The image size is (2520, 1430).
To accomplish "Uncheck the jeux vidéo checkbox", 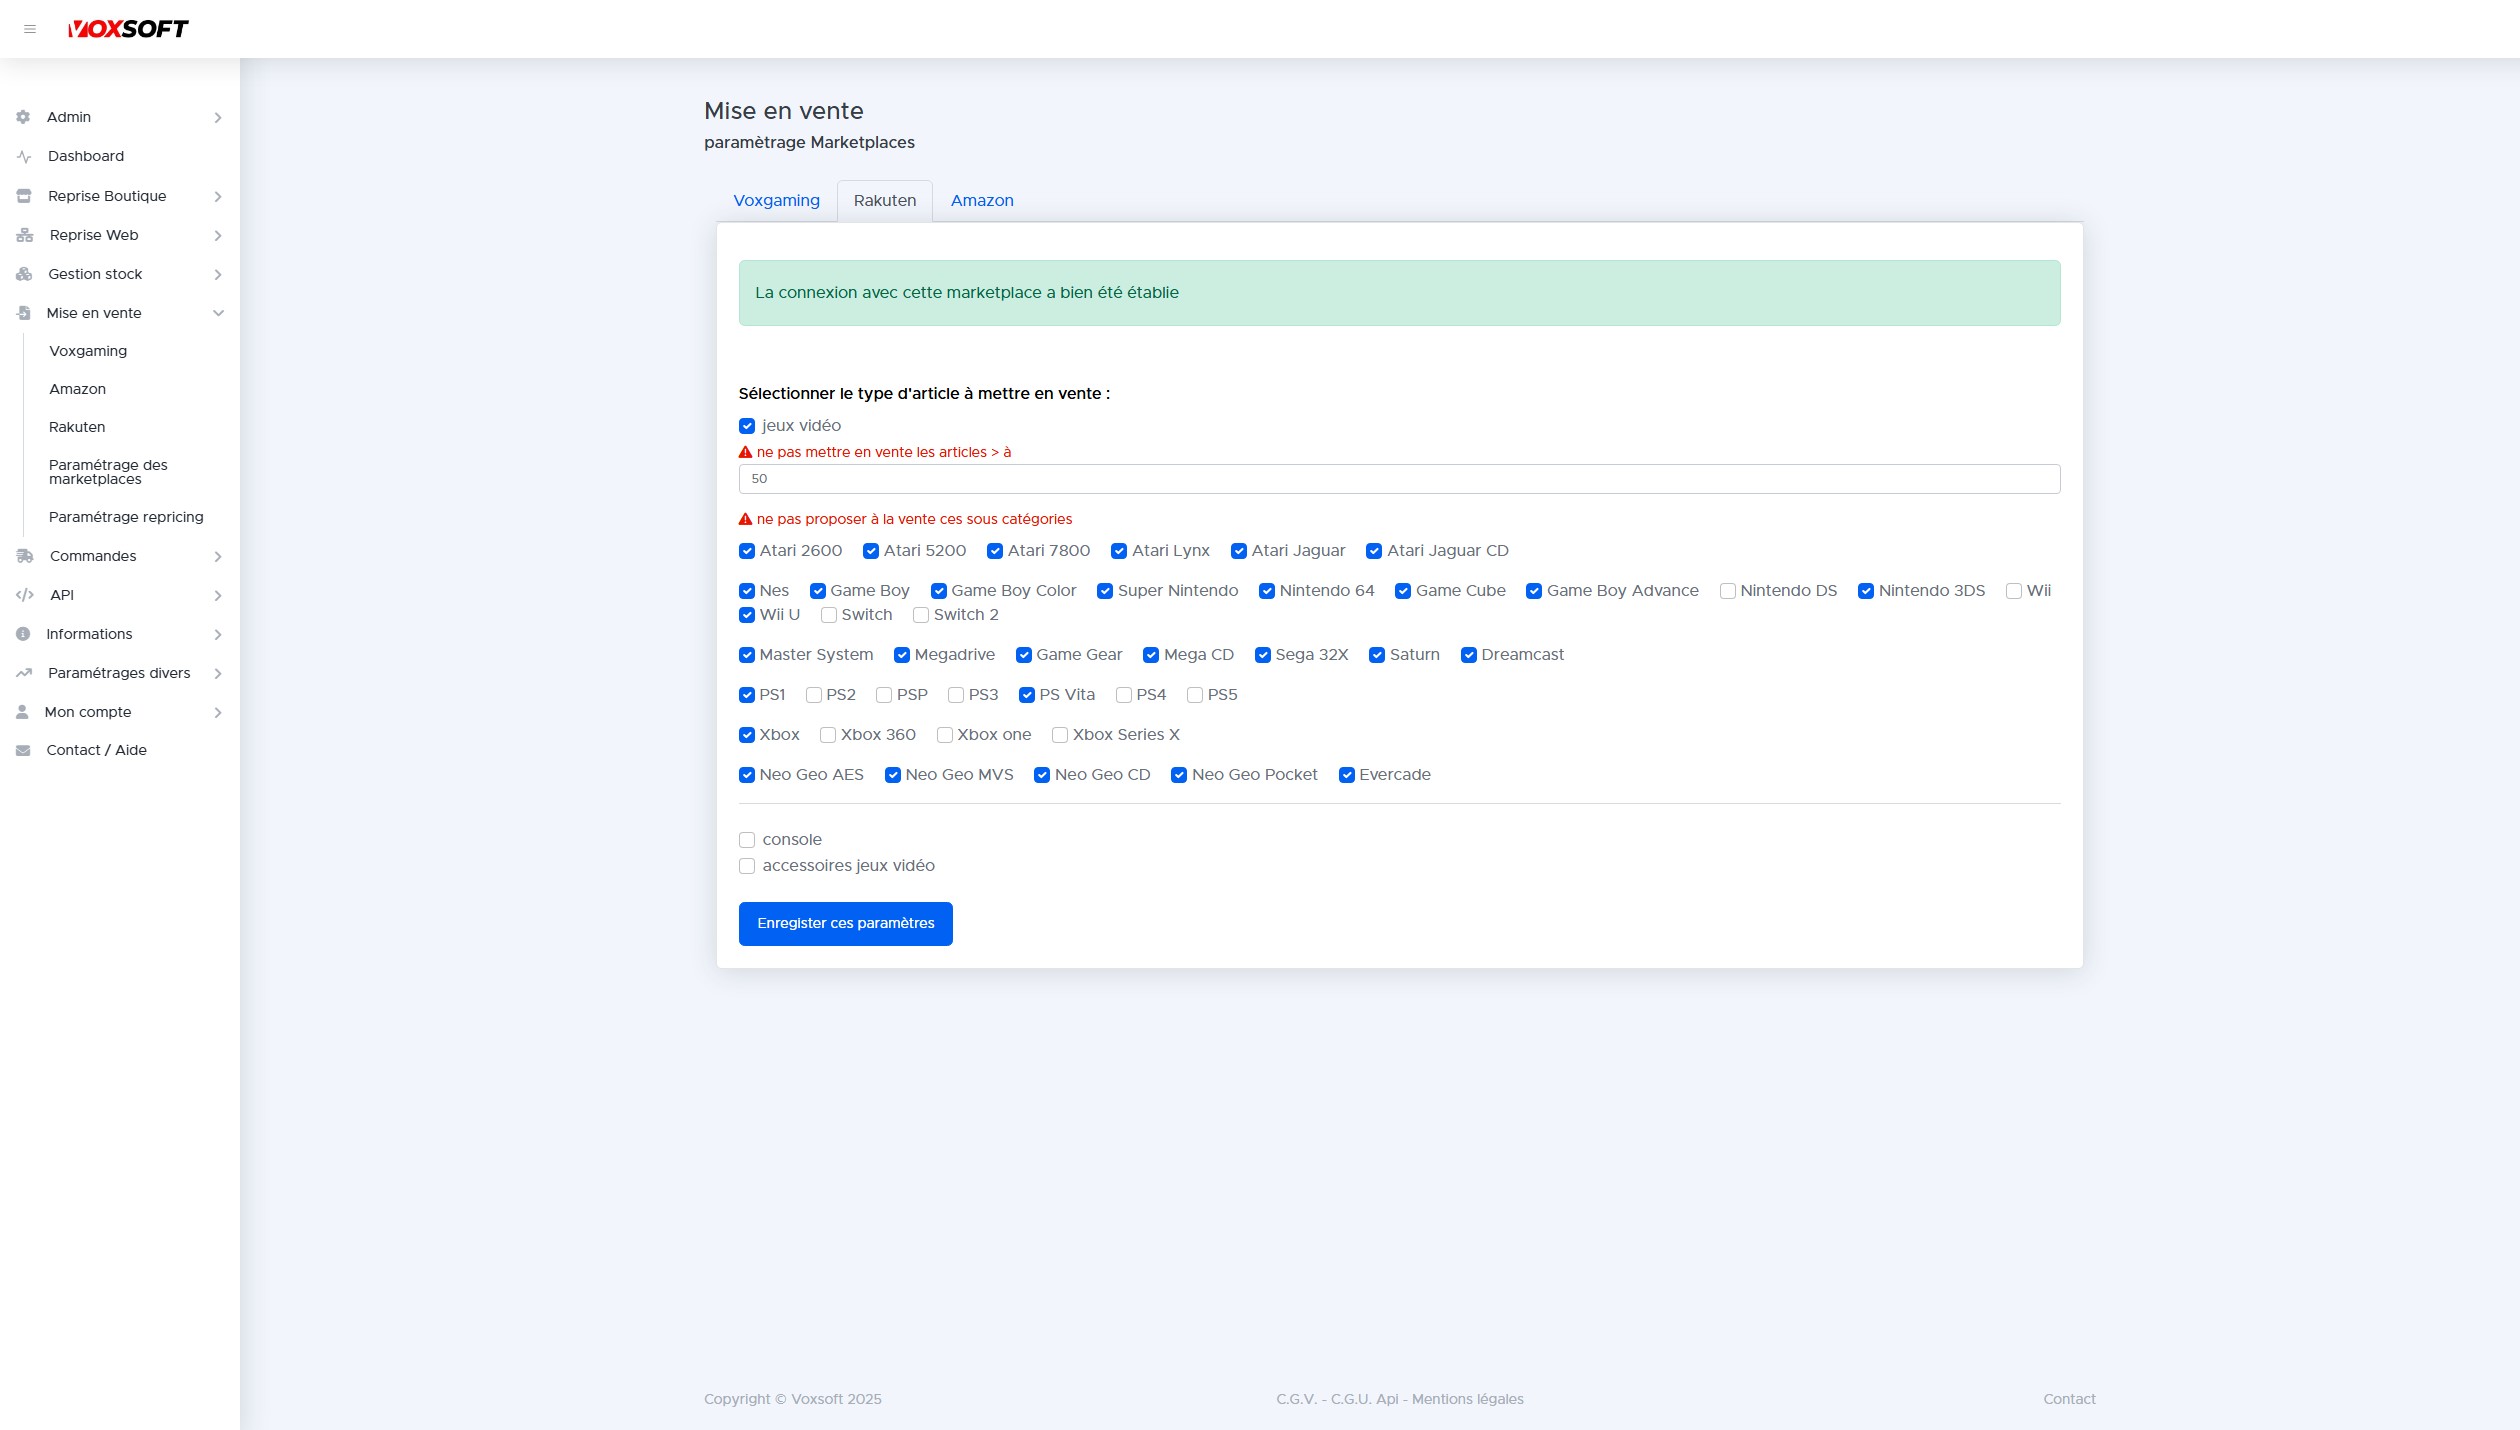I will tap(747, 426).
